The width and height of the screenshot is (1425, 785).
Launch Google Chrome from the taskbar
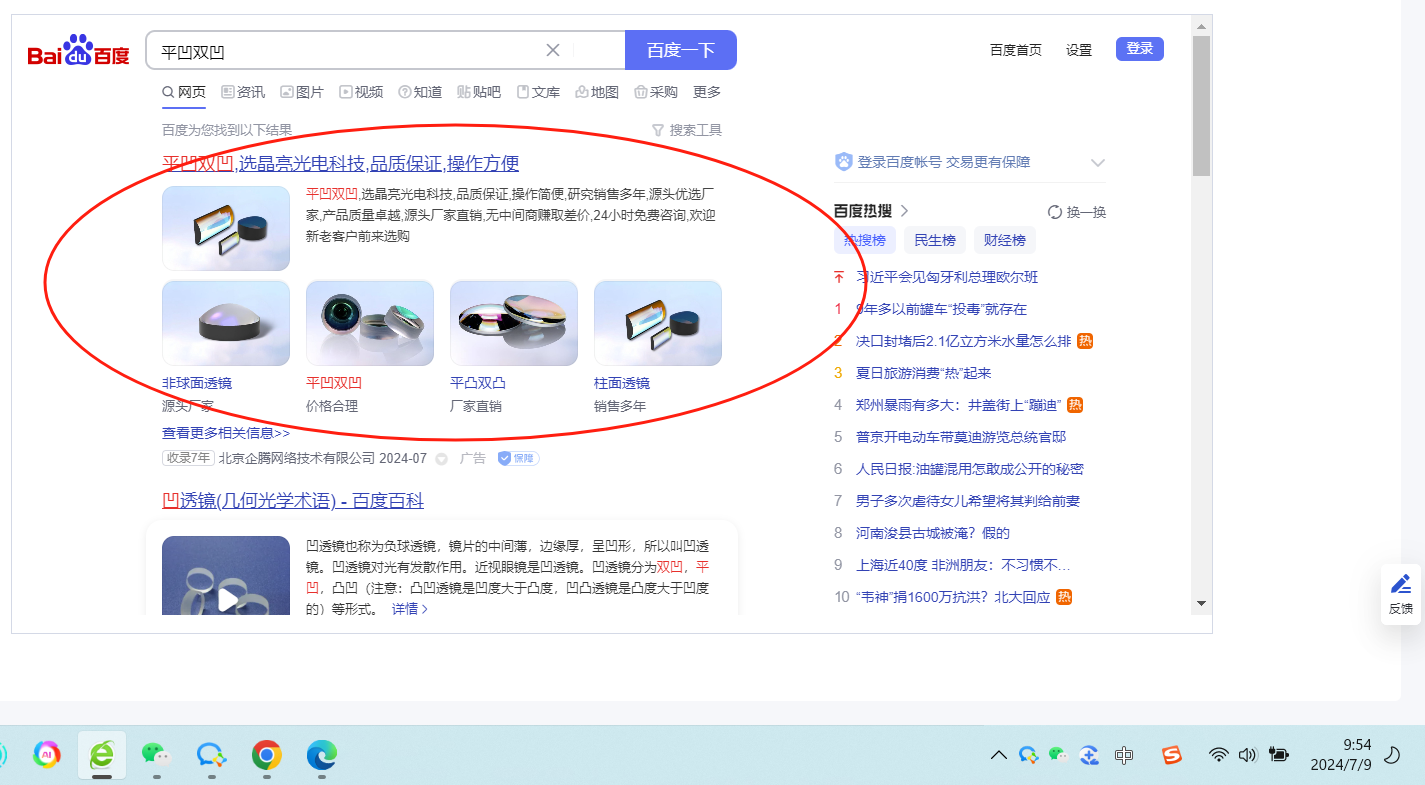tap(266, 754)
